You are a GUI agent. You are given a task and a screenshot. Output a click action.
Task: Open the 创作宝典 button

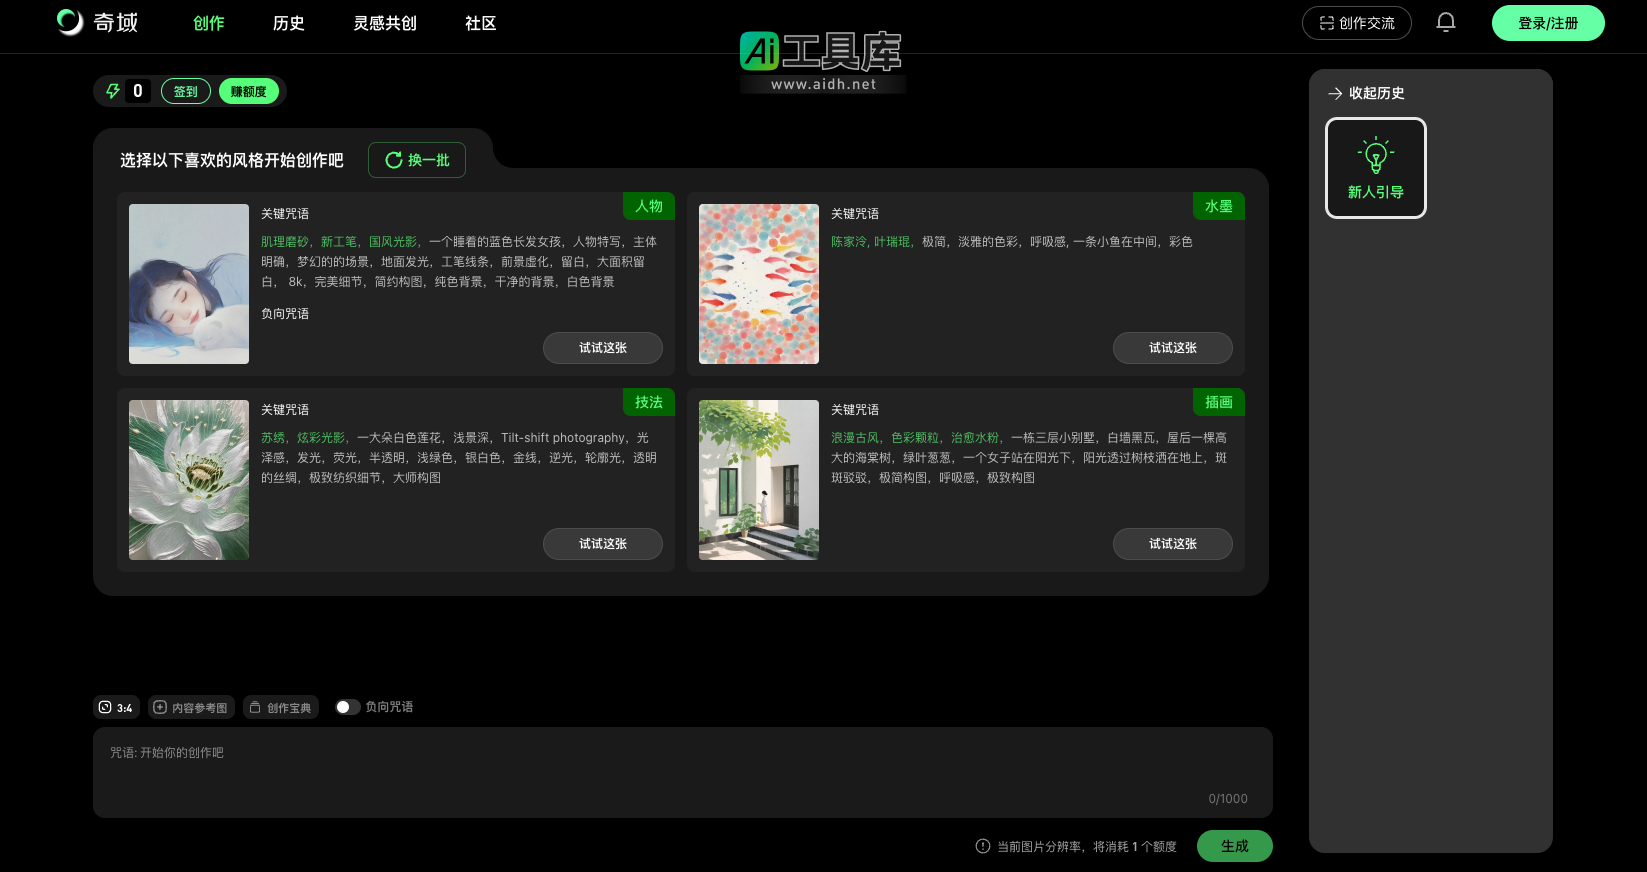pyautogui.click(x=281, y=707)
